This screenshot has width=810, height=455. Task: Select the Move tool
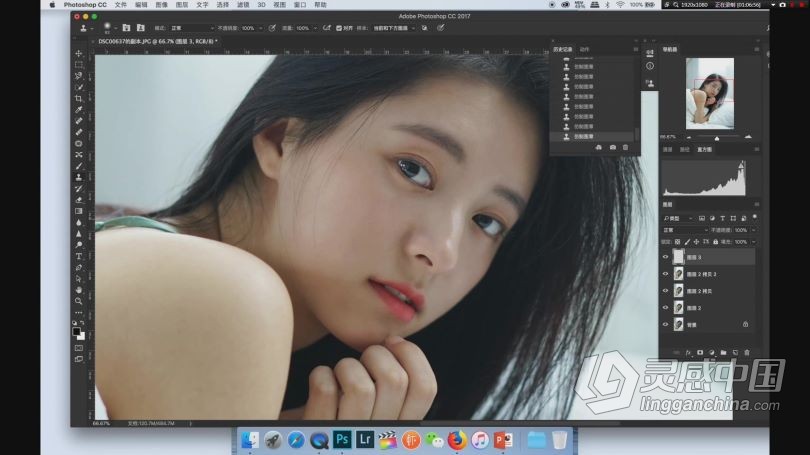79,53
